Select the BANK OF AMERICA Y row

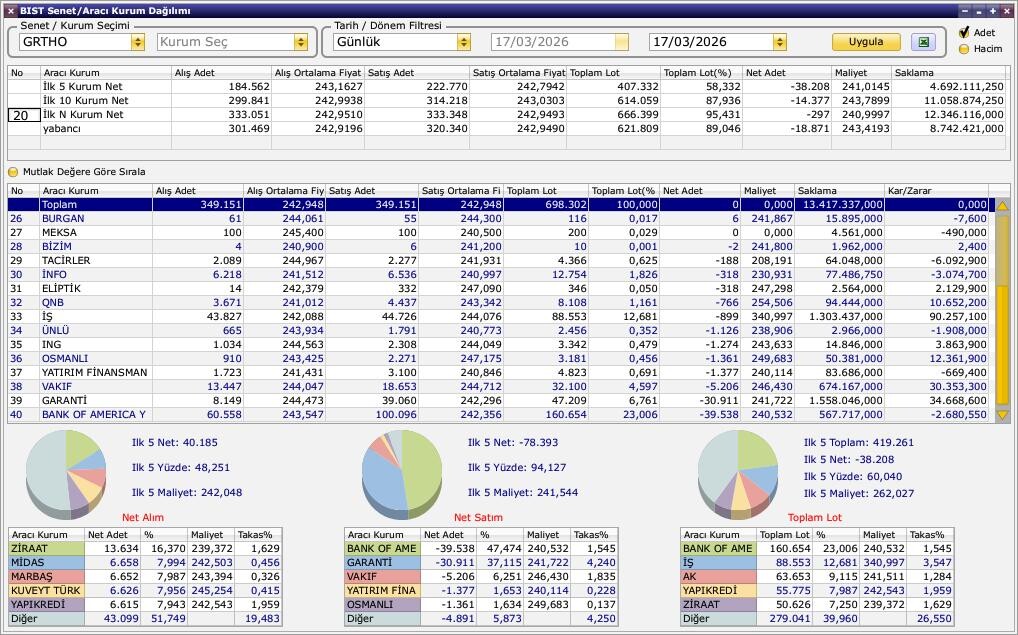click(93, 414)
